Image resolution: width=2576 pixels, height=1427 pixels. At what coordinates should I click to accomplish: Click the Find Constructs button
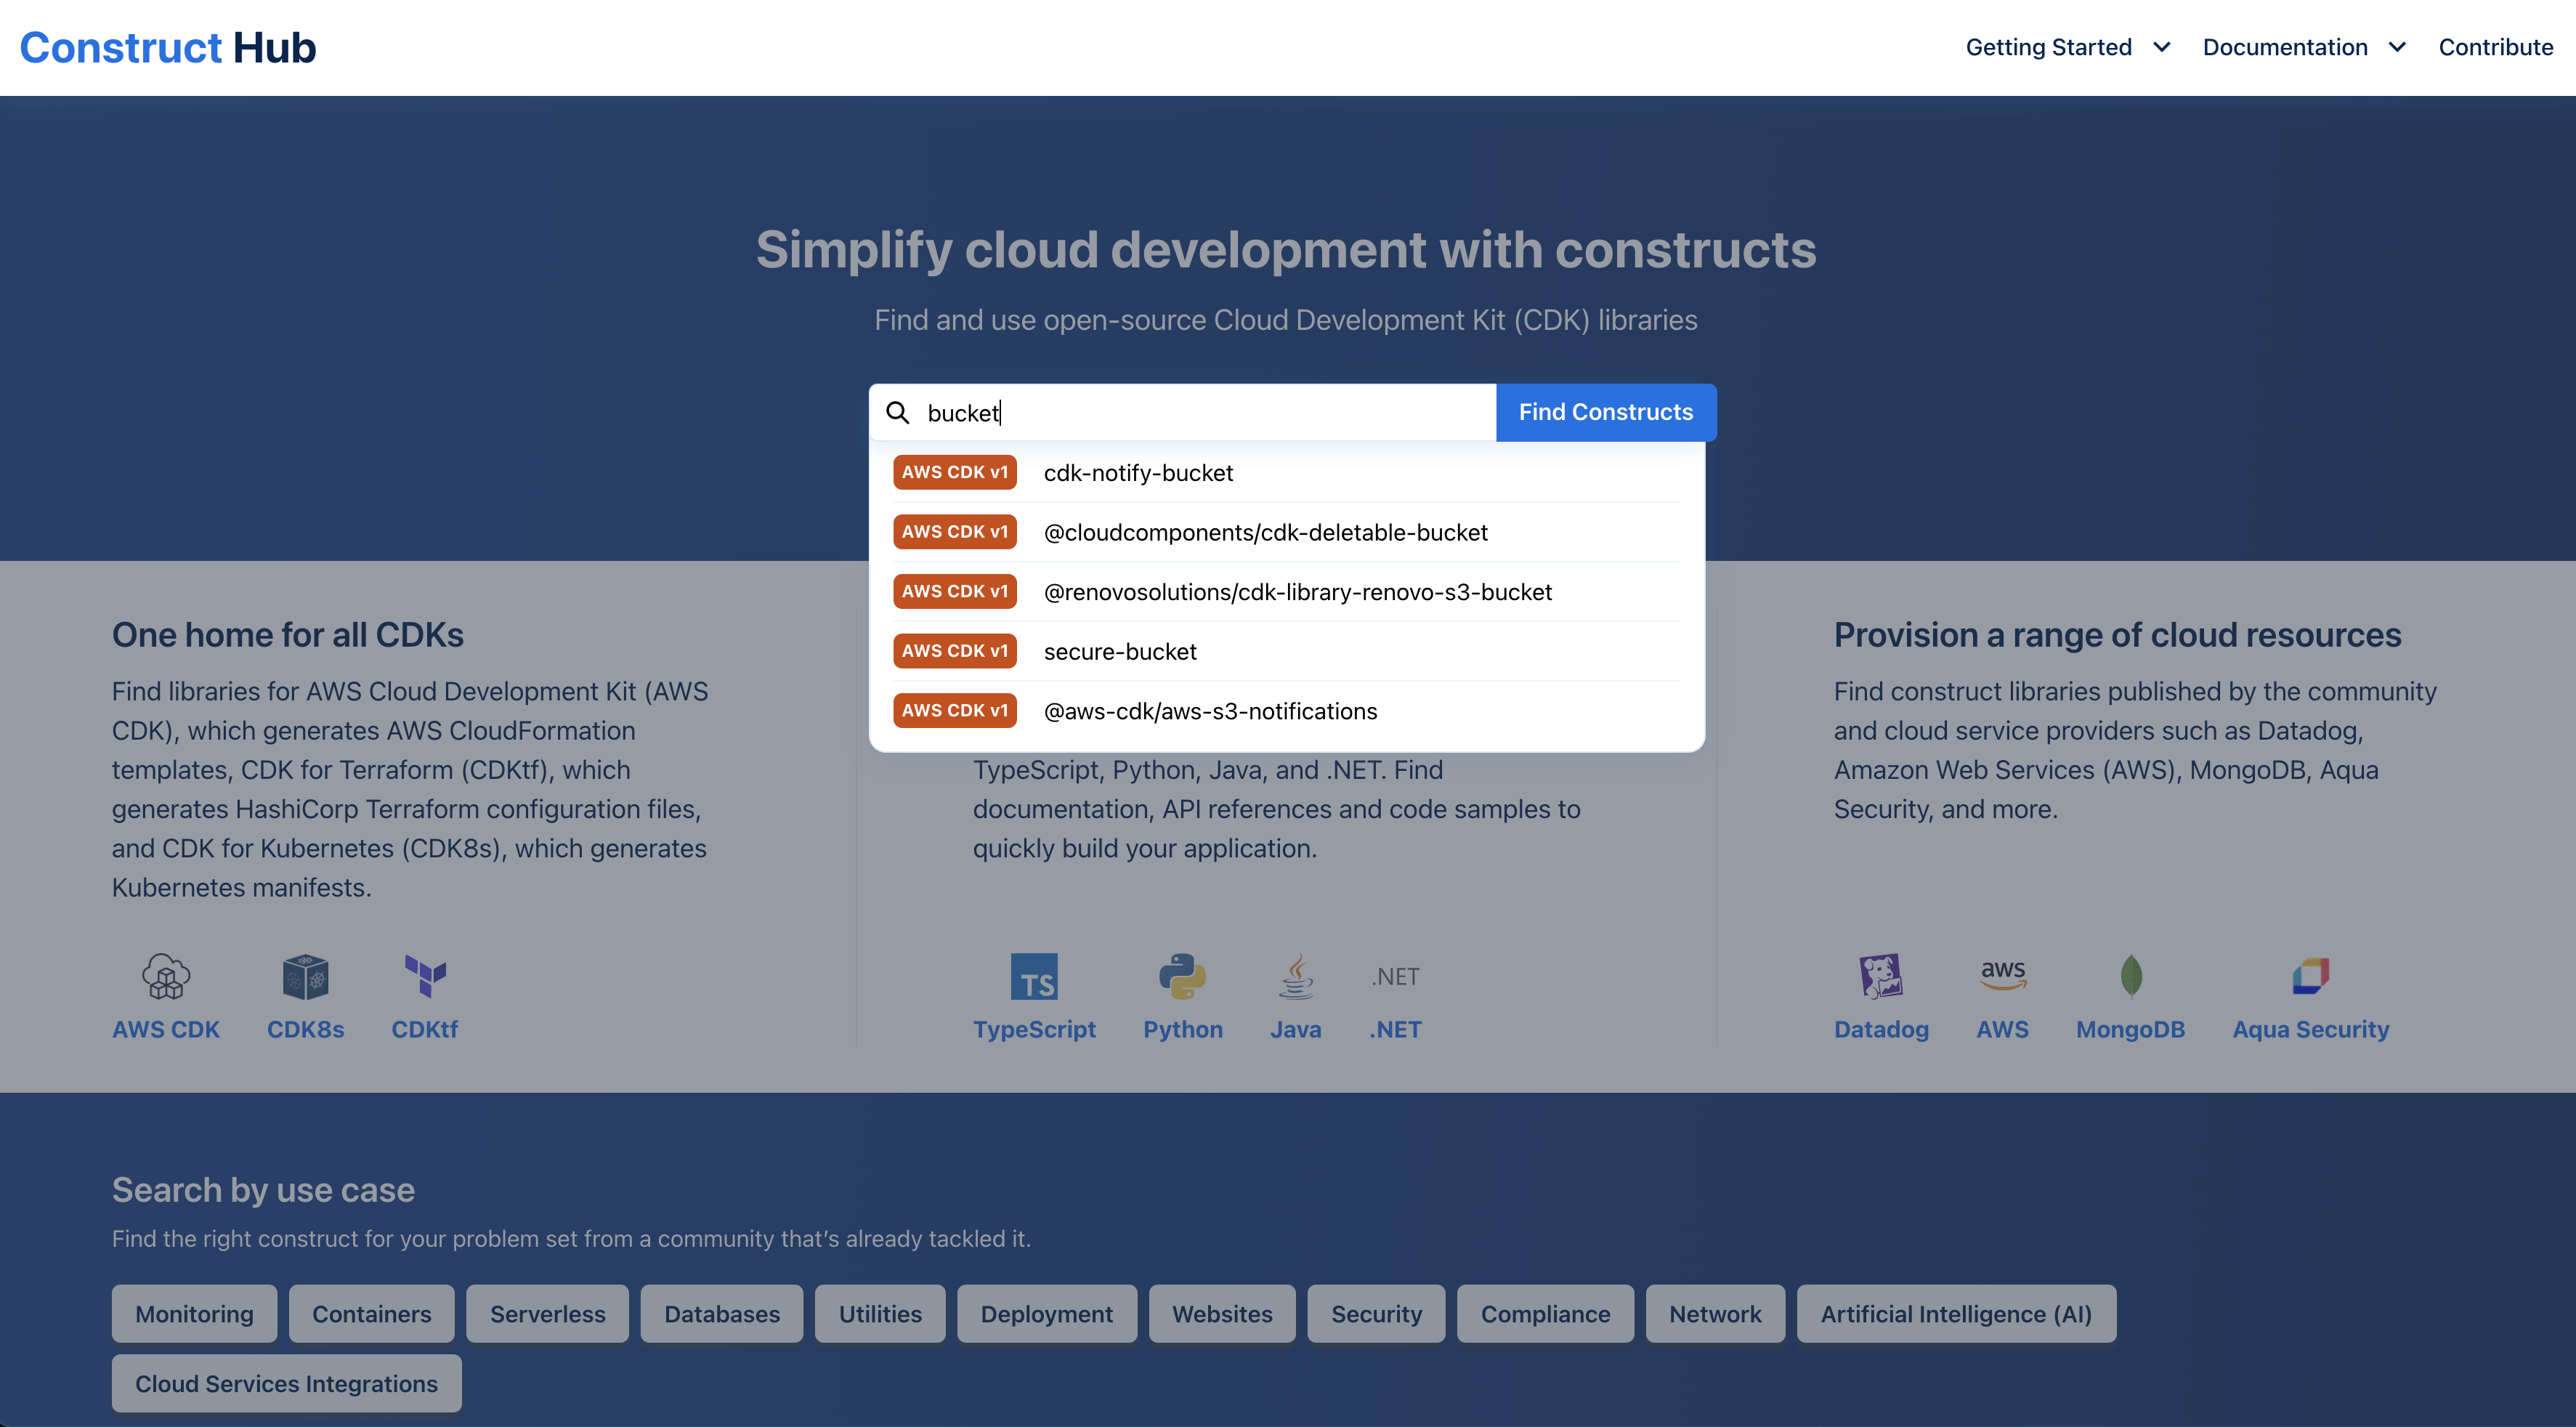point(1606,412)
